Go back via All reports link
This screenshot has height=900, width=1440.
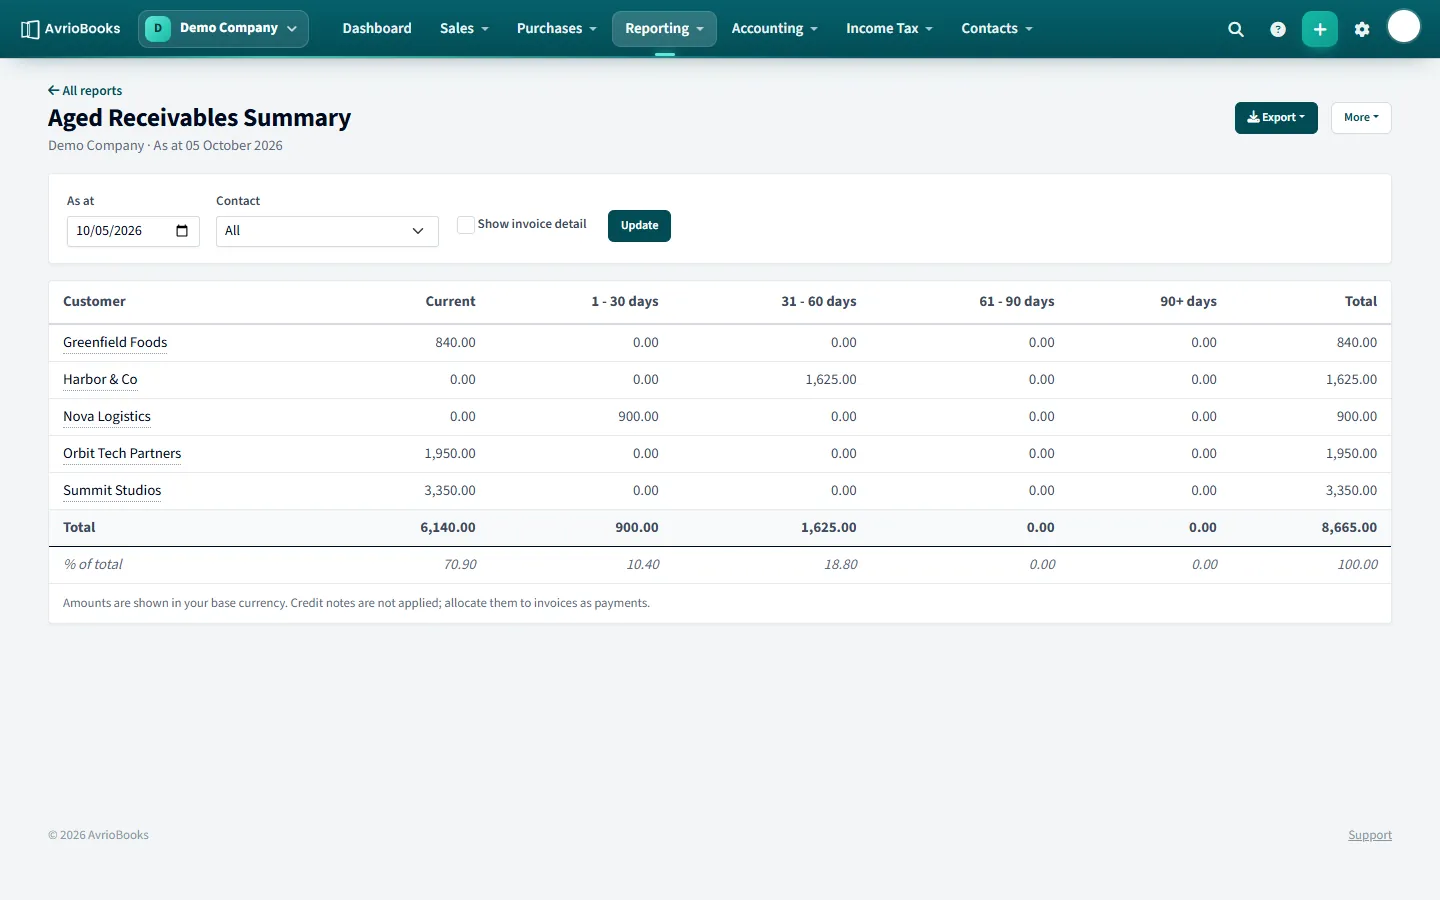click(x=85, y=91)
